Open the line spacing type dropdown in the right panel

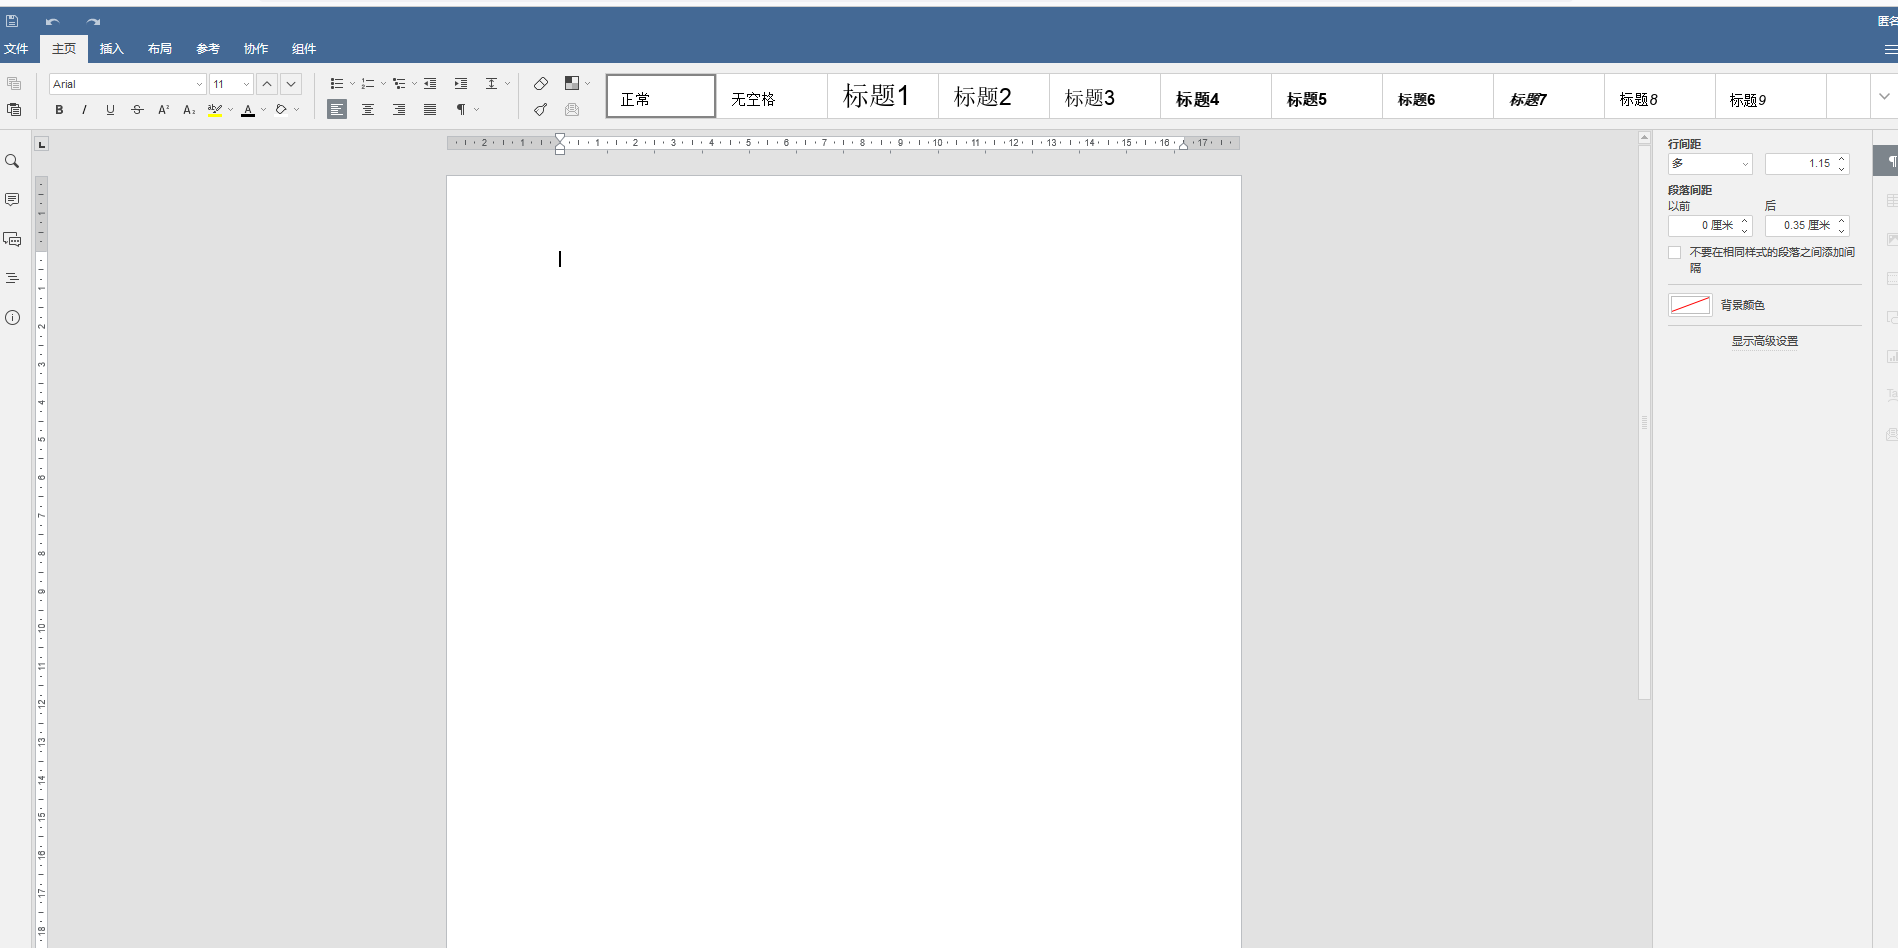pyautogui.click(x=1710, y=164)
